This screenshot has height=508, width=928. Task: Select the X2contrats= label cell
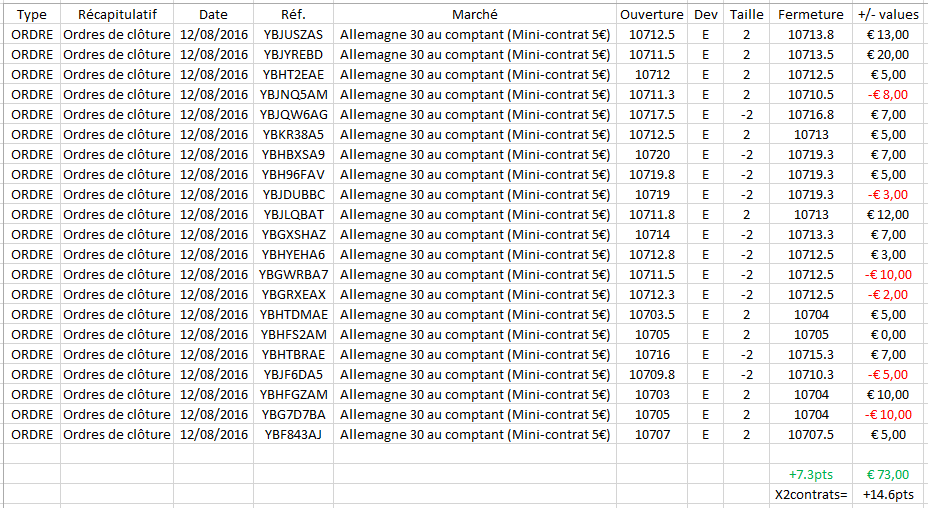[x=811, y=494]
